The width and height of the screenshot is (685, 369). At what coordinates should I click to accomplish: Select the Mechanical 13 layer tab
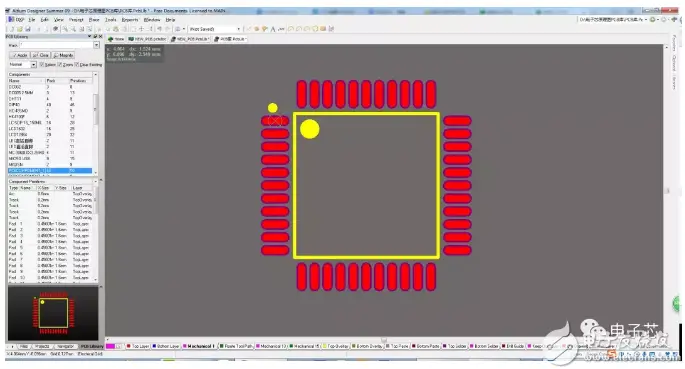coord(271,346)
